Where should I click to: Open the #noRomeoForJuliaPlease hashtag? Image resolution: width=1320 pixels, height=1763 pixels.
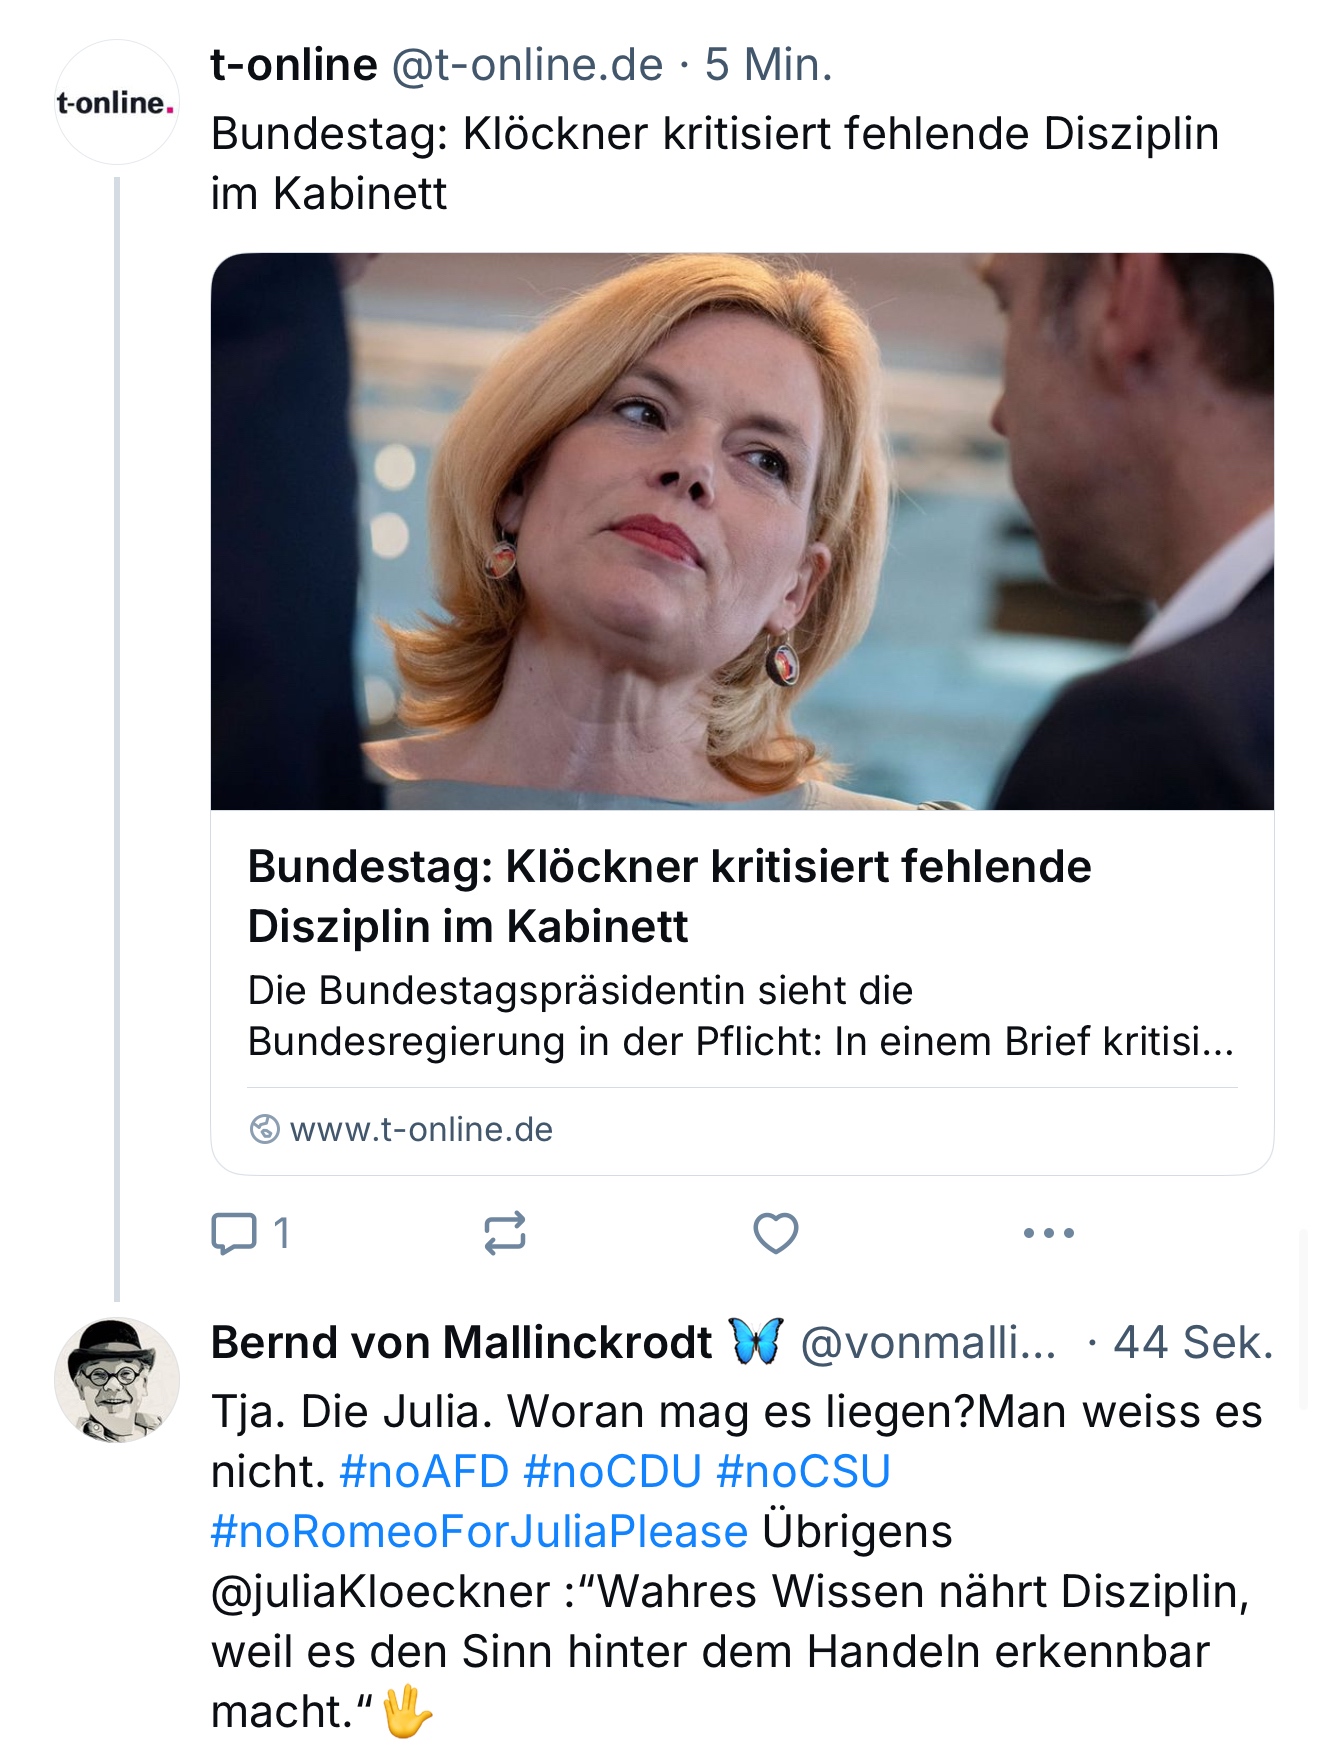click(479, 1531)
